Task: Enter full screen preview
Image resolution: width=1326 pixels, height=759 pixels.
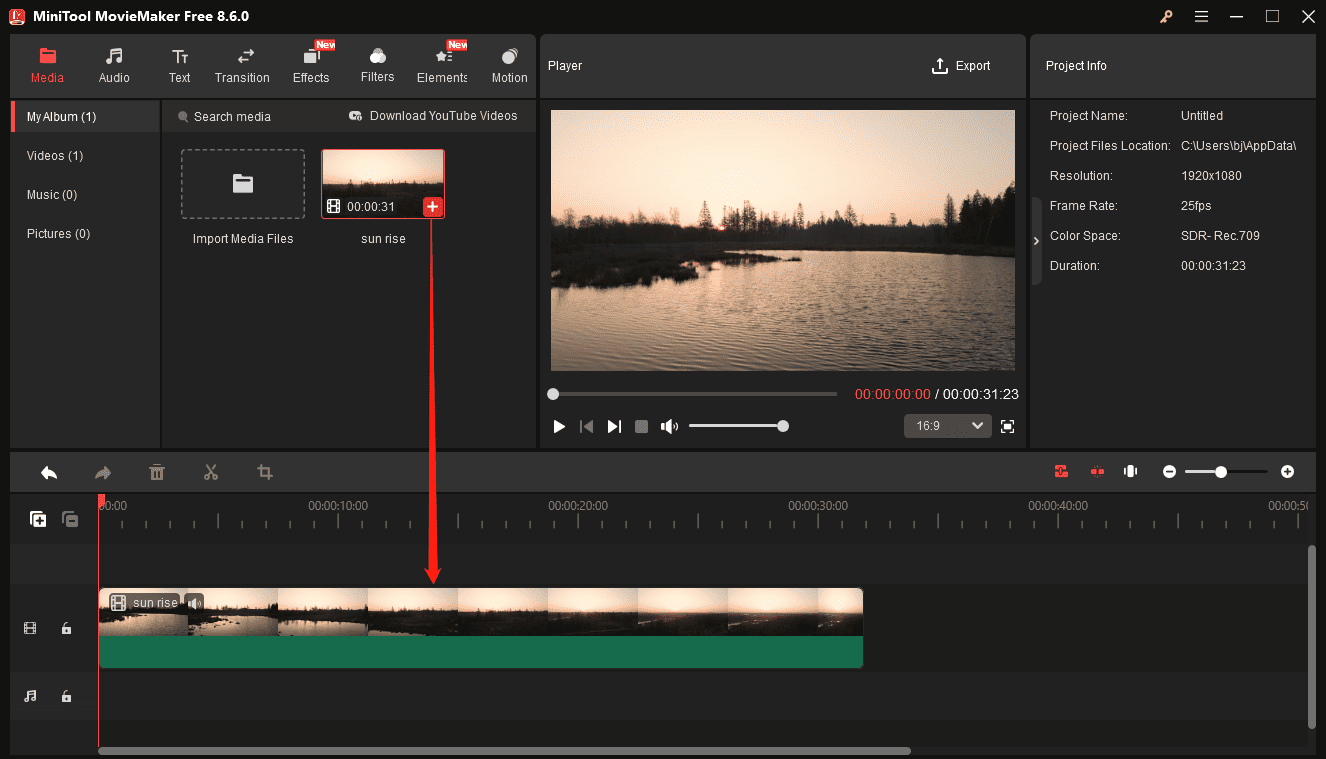Action: pos(1007,426)
